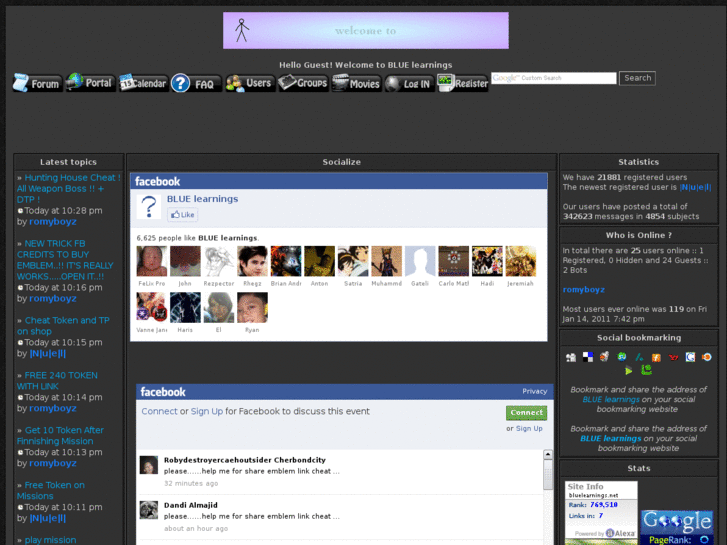The width and height of the screenshot is (727, 545).
Task: Open the Forum navigation button
Action: (37, 83)
